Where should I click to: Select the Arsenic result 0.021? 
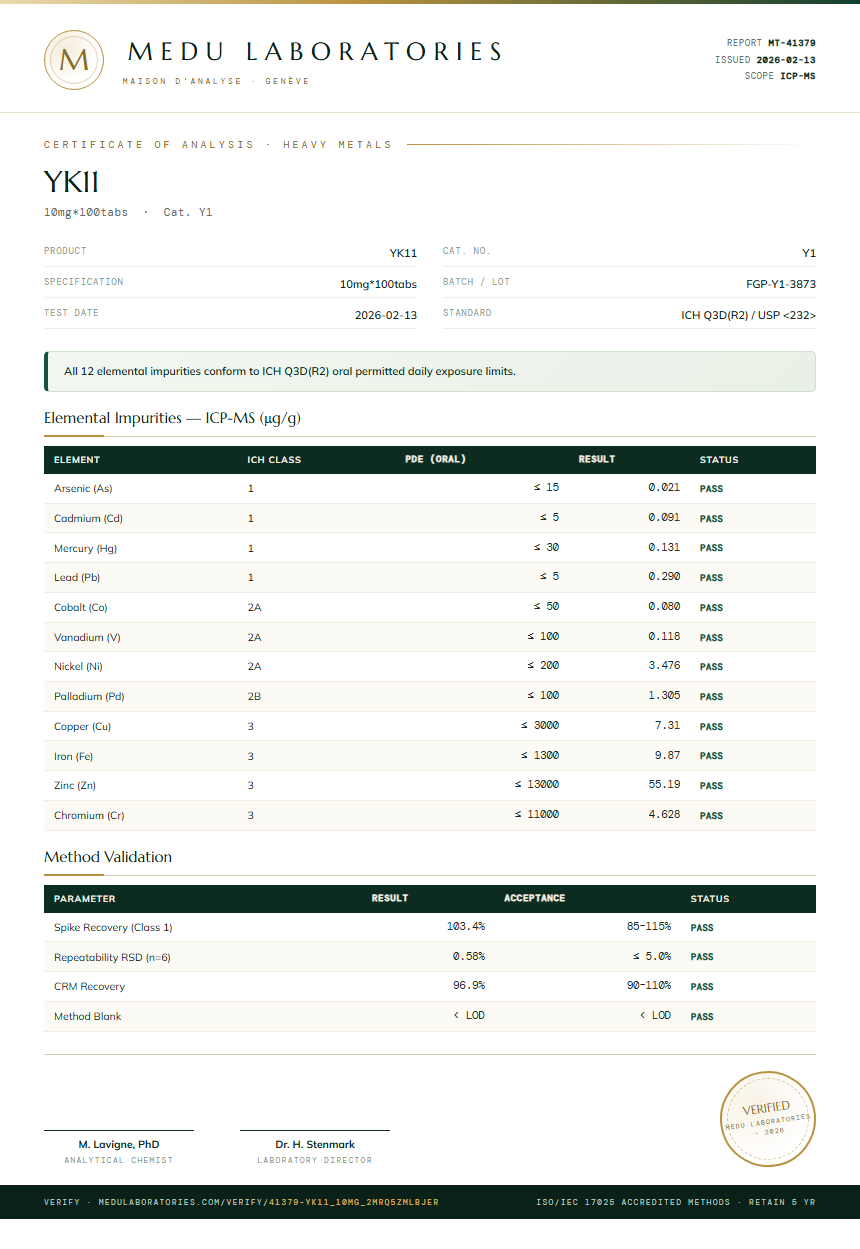tap(664, 488)
